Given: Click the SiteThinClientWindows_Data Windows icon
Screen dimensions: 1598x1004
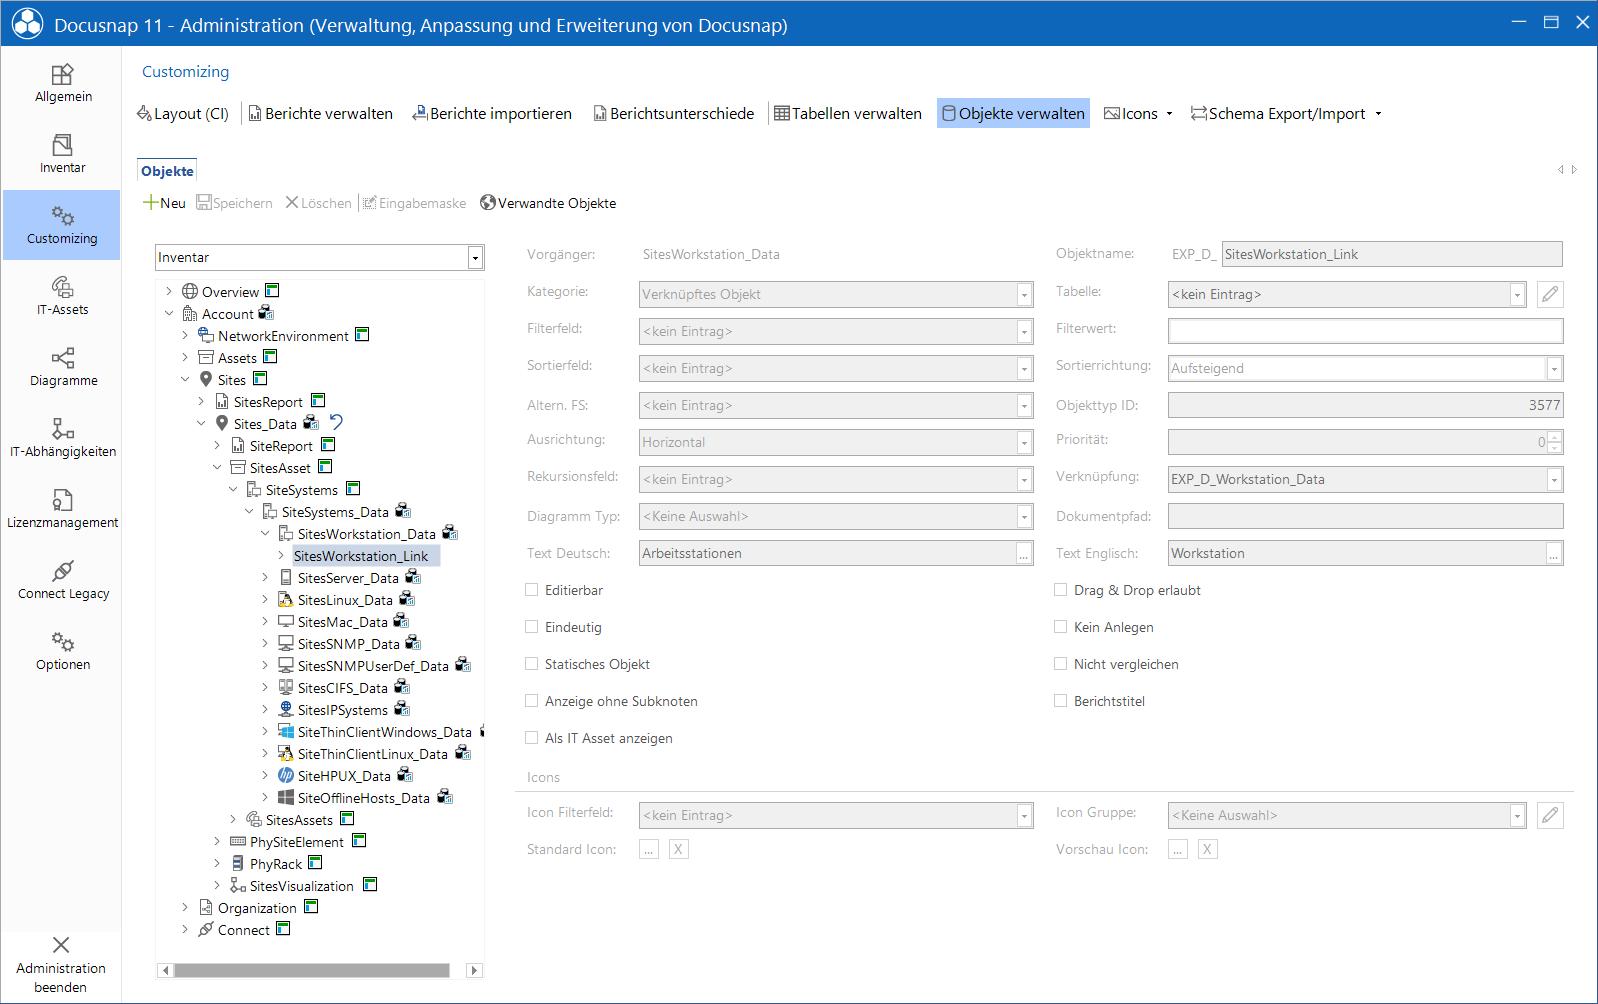Looking at the screenshot, I should click(286, 731).
